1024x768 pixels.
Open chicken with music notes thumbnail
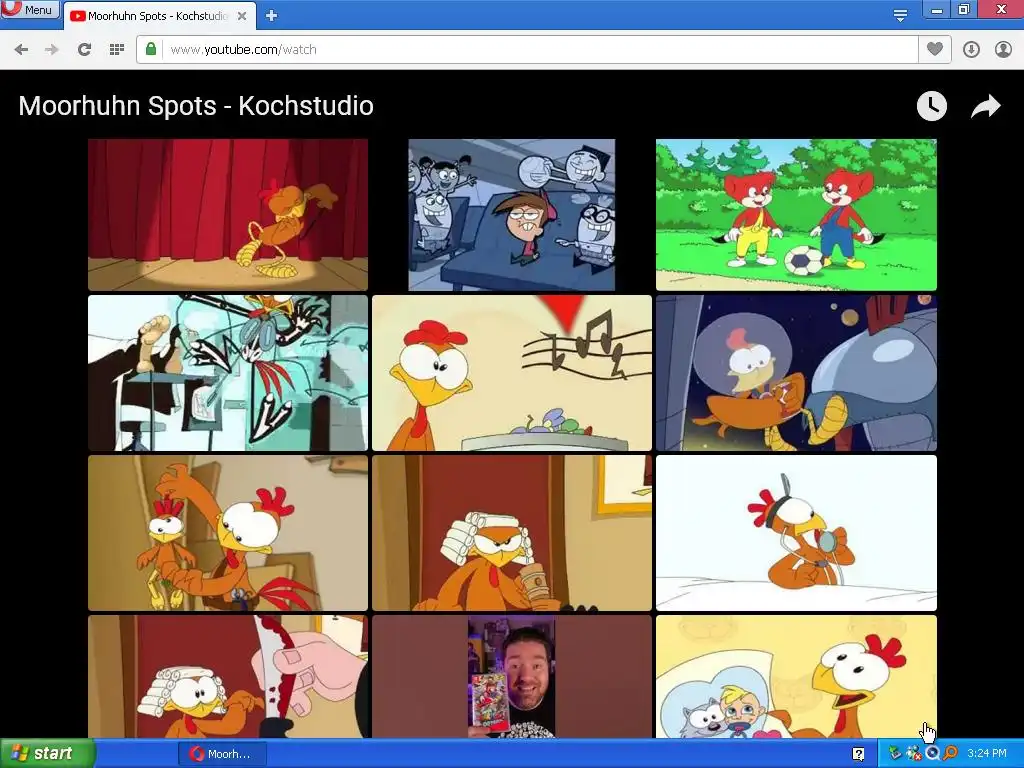(x=511, y=373)
